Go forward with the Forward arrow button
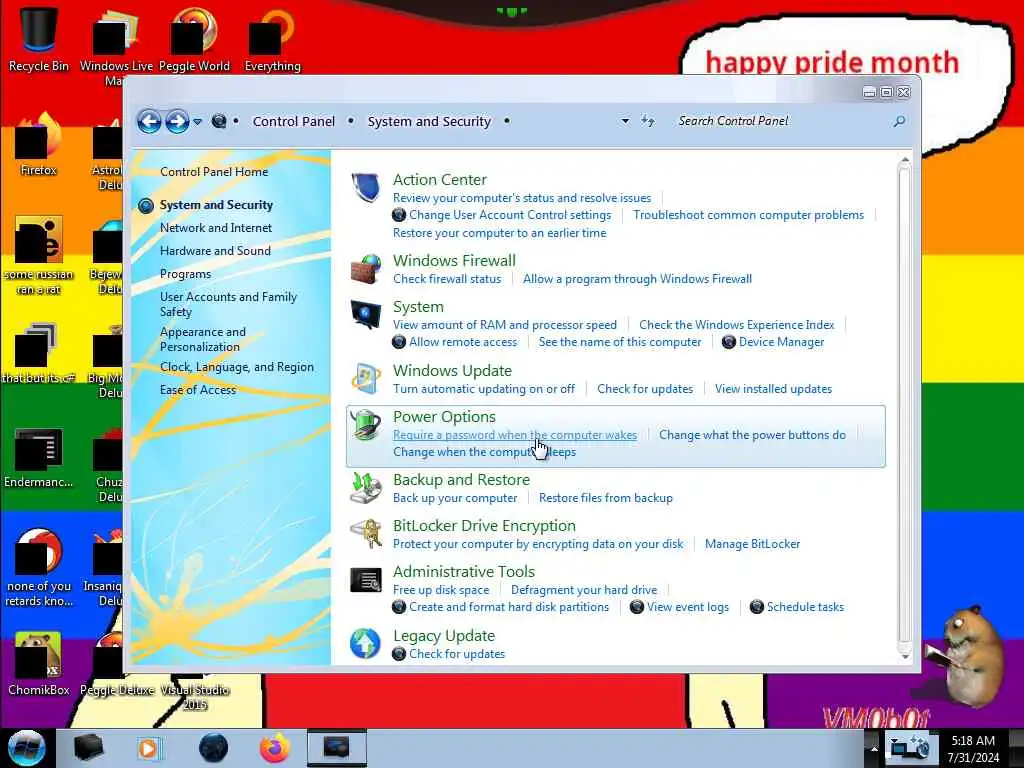 tap(177, 121)
